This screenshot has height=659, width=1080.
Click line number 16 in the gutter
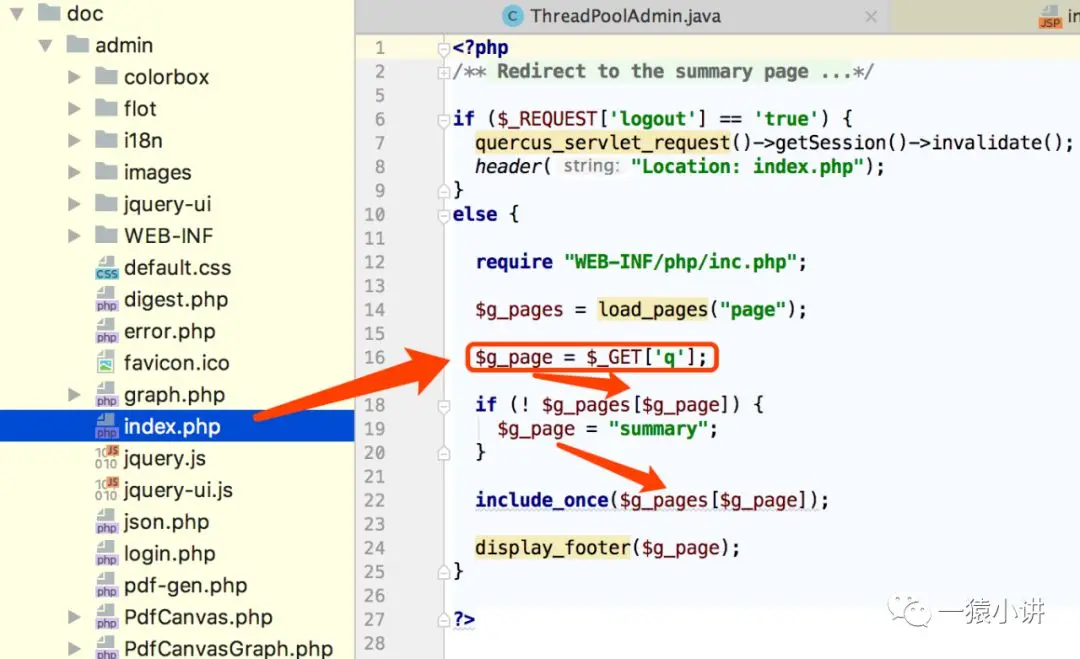pyautogui.click(x=374, y=357)
